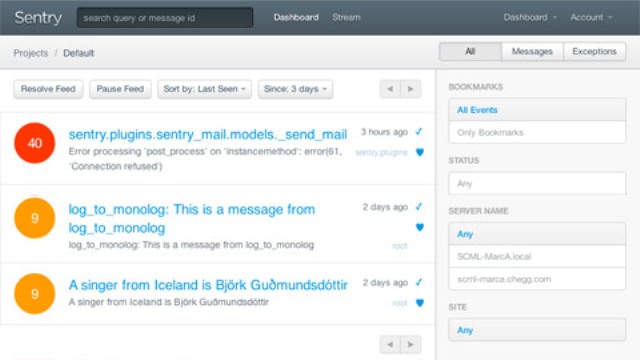Filter by server SCML-MarcA.local
Image resolution: width=640 pixels, height=360 pixels.
537,256
